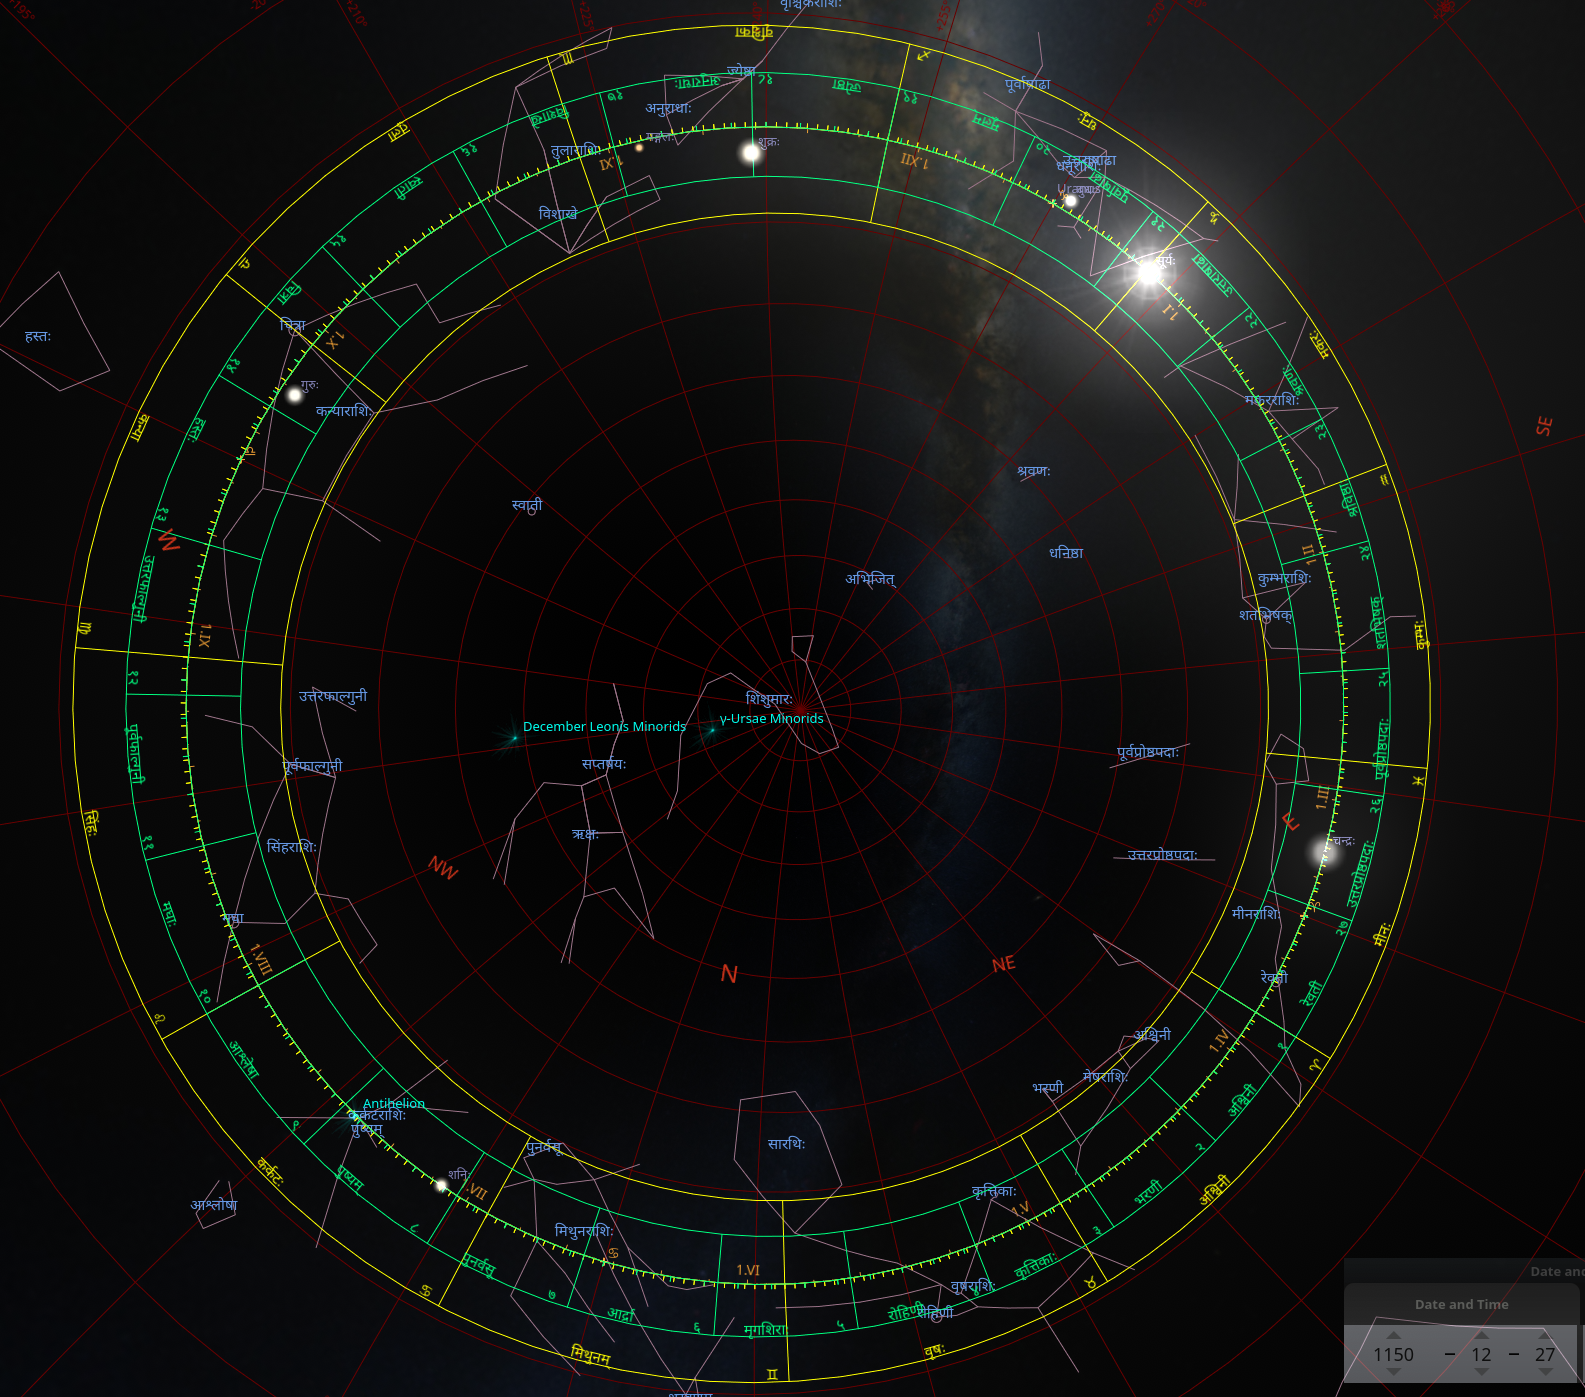Click the γ-Ursae Minorids radiant marker
The height and width of the screenshot is (1397, 1585).
pos(712,730)
